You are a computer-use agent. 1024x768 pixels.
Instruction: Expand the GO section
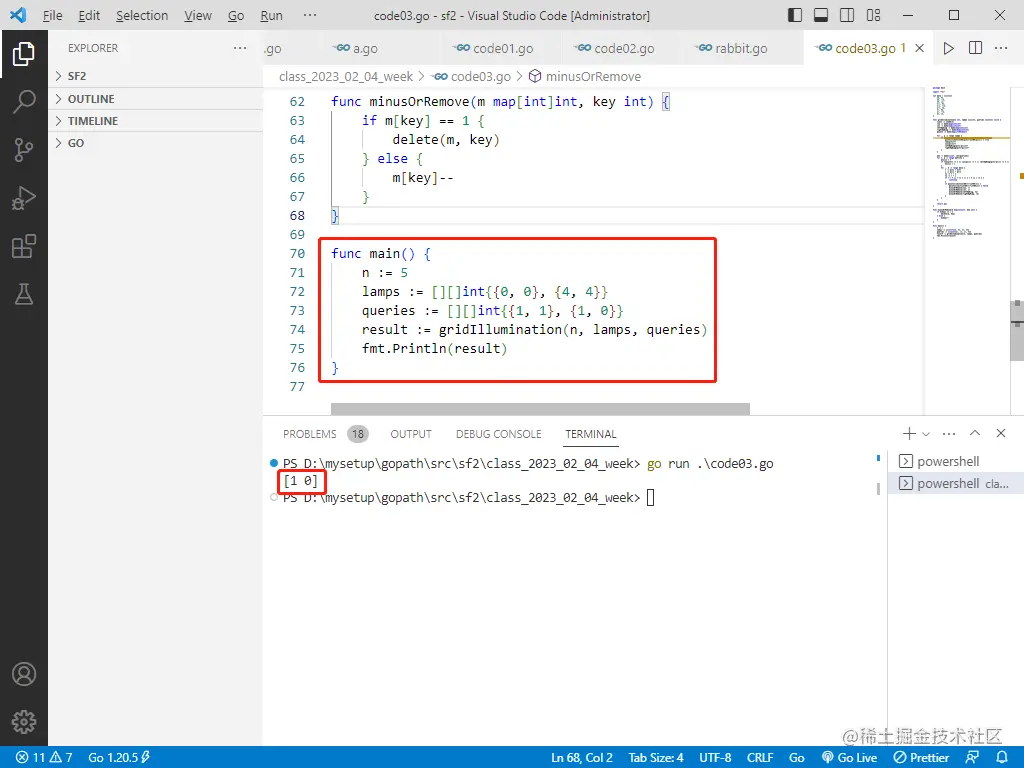[155, 143]
